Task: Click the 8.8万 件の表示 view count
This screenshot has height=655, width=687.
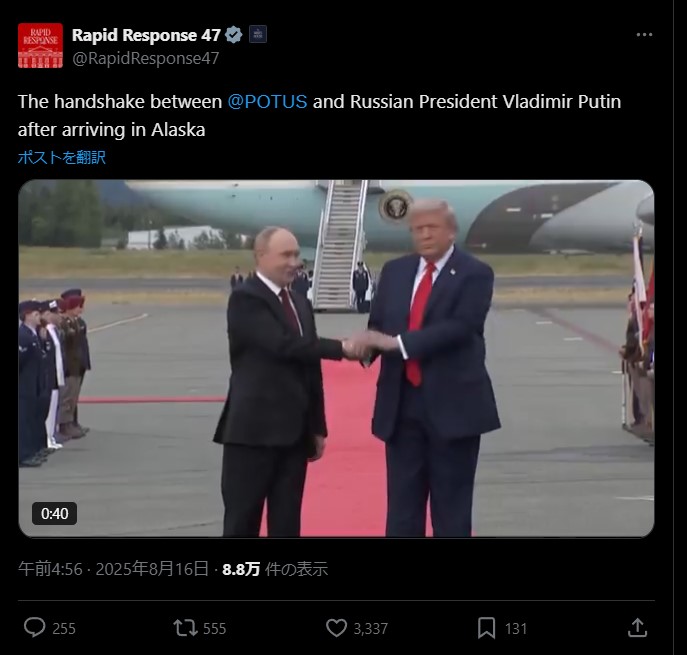Action: point(275,569)
